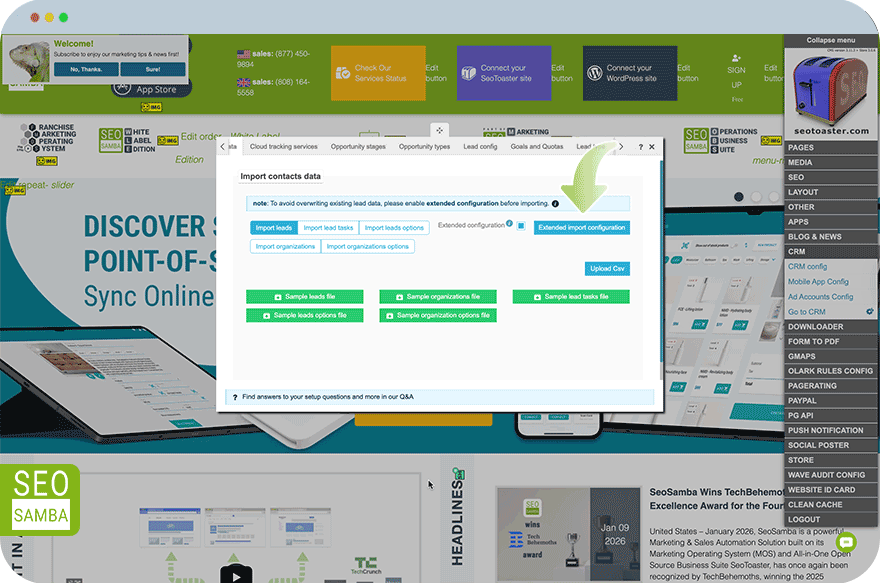Download the Sample organization options file
880x583 pixels.
tap(438, 315)
